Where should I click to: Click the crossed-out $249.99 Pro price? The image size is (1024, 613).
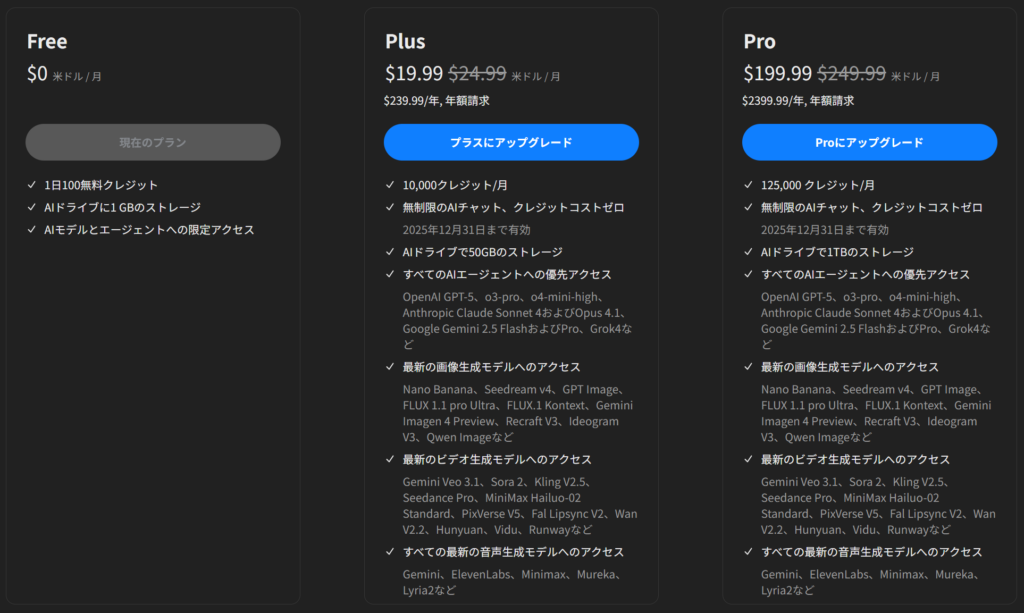point(851,73)
